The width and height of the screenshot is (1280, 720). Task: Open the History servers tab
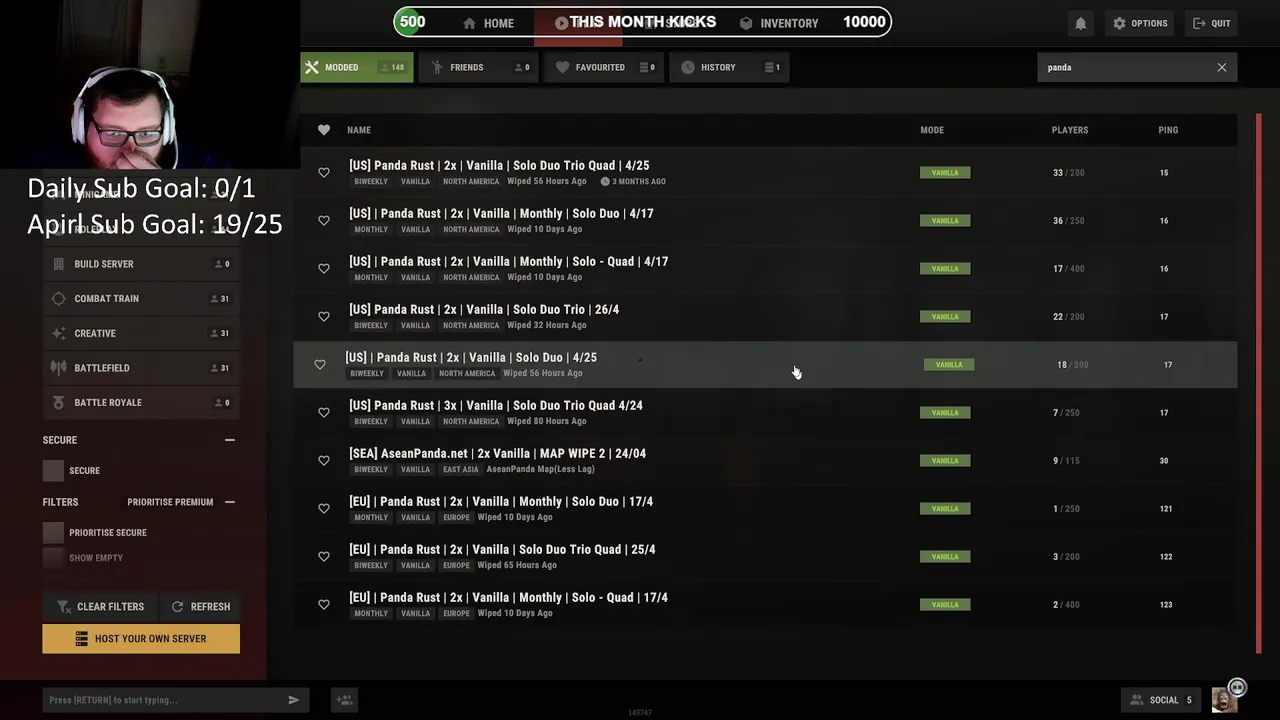point(728,67)
